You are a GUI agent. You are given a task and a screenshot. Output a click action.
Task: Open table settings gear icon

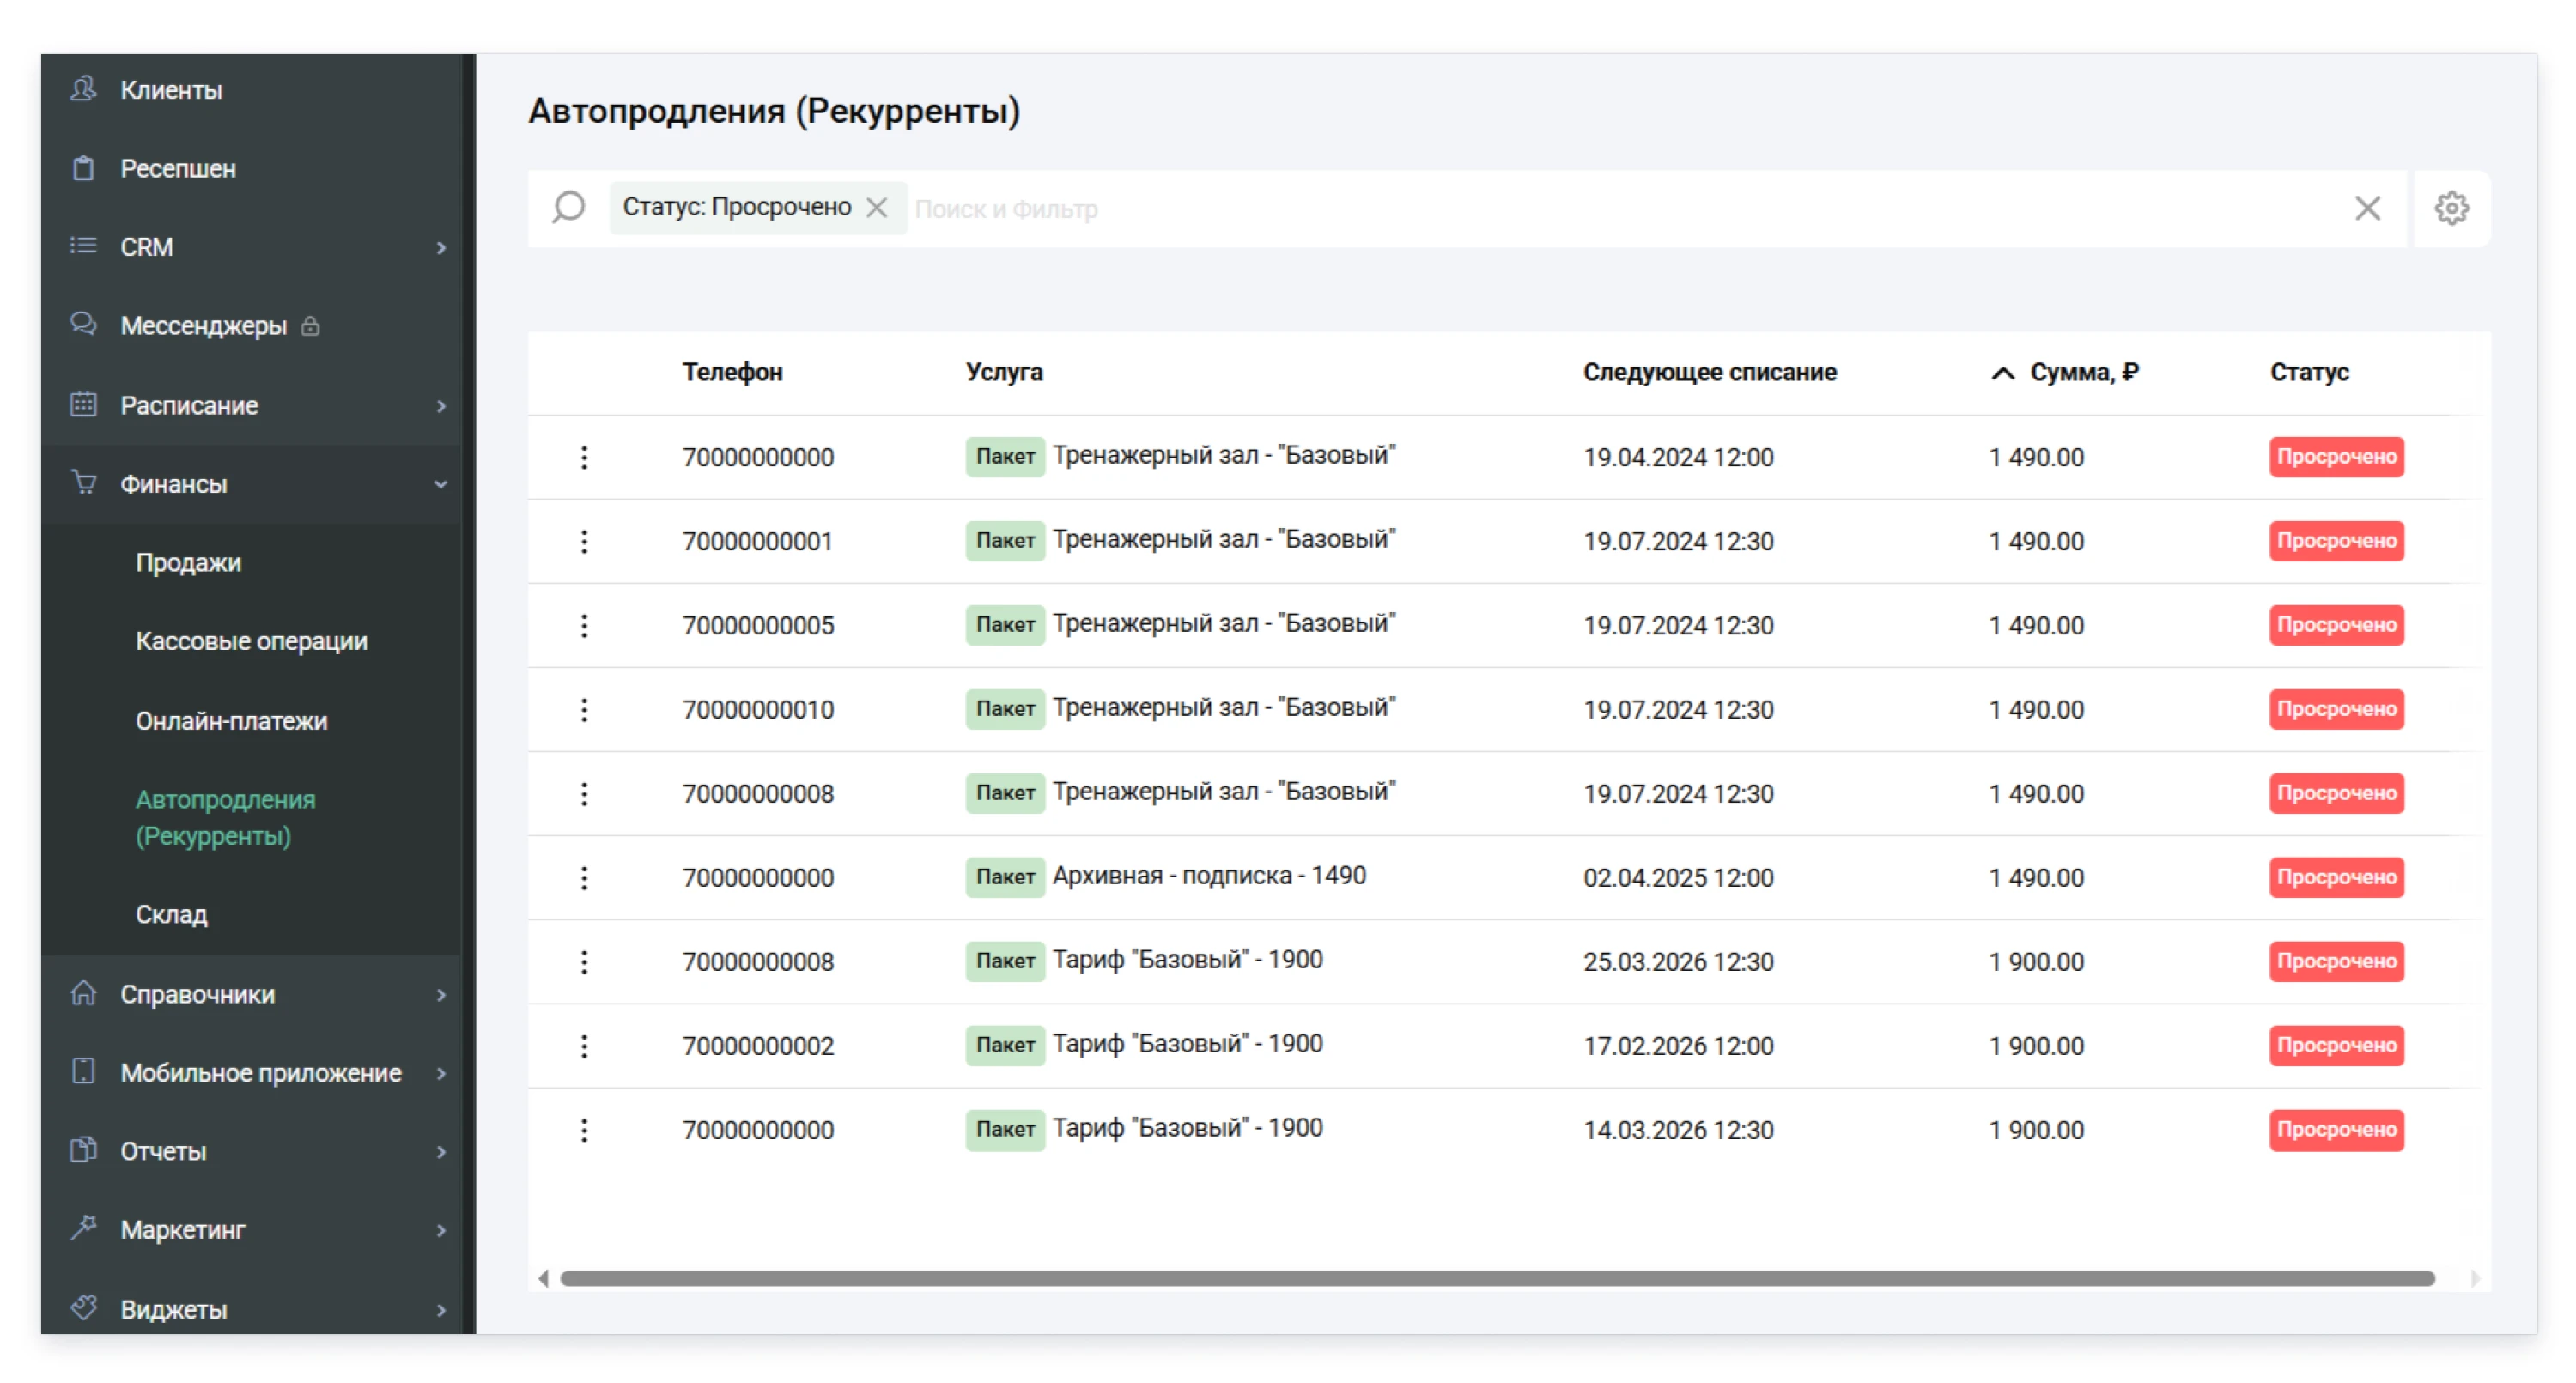2451,208
